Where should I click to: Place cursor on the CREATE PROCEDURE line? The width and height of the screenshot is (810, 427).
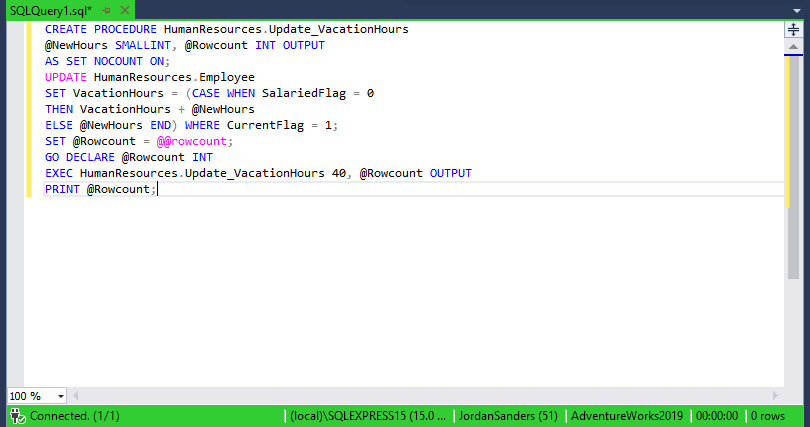click(227, 29)
